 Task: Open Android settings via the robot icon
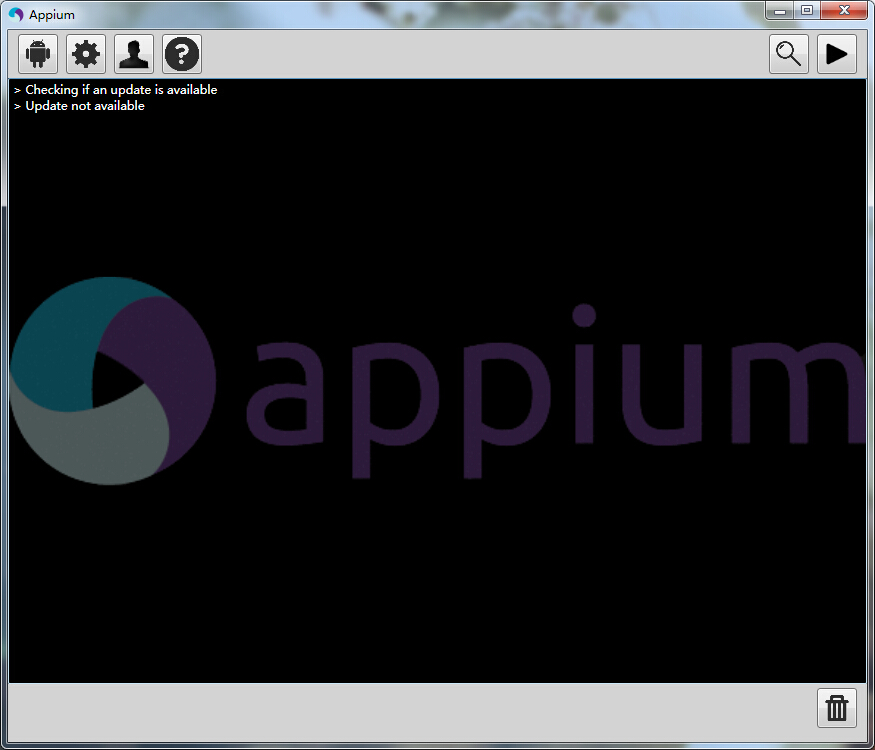(38, 54)
